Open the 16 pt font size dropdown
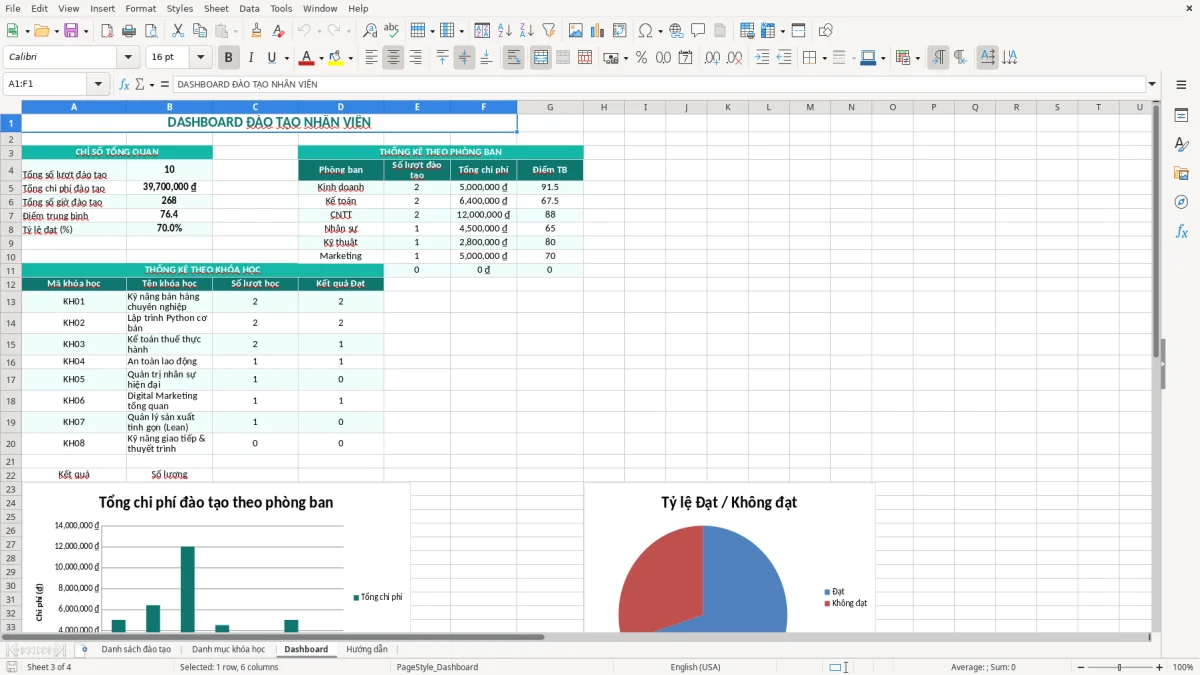1200x675 pixels. point(200,58)
